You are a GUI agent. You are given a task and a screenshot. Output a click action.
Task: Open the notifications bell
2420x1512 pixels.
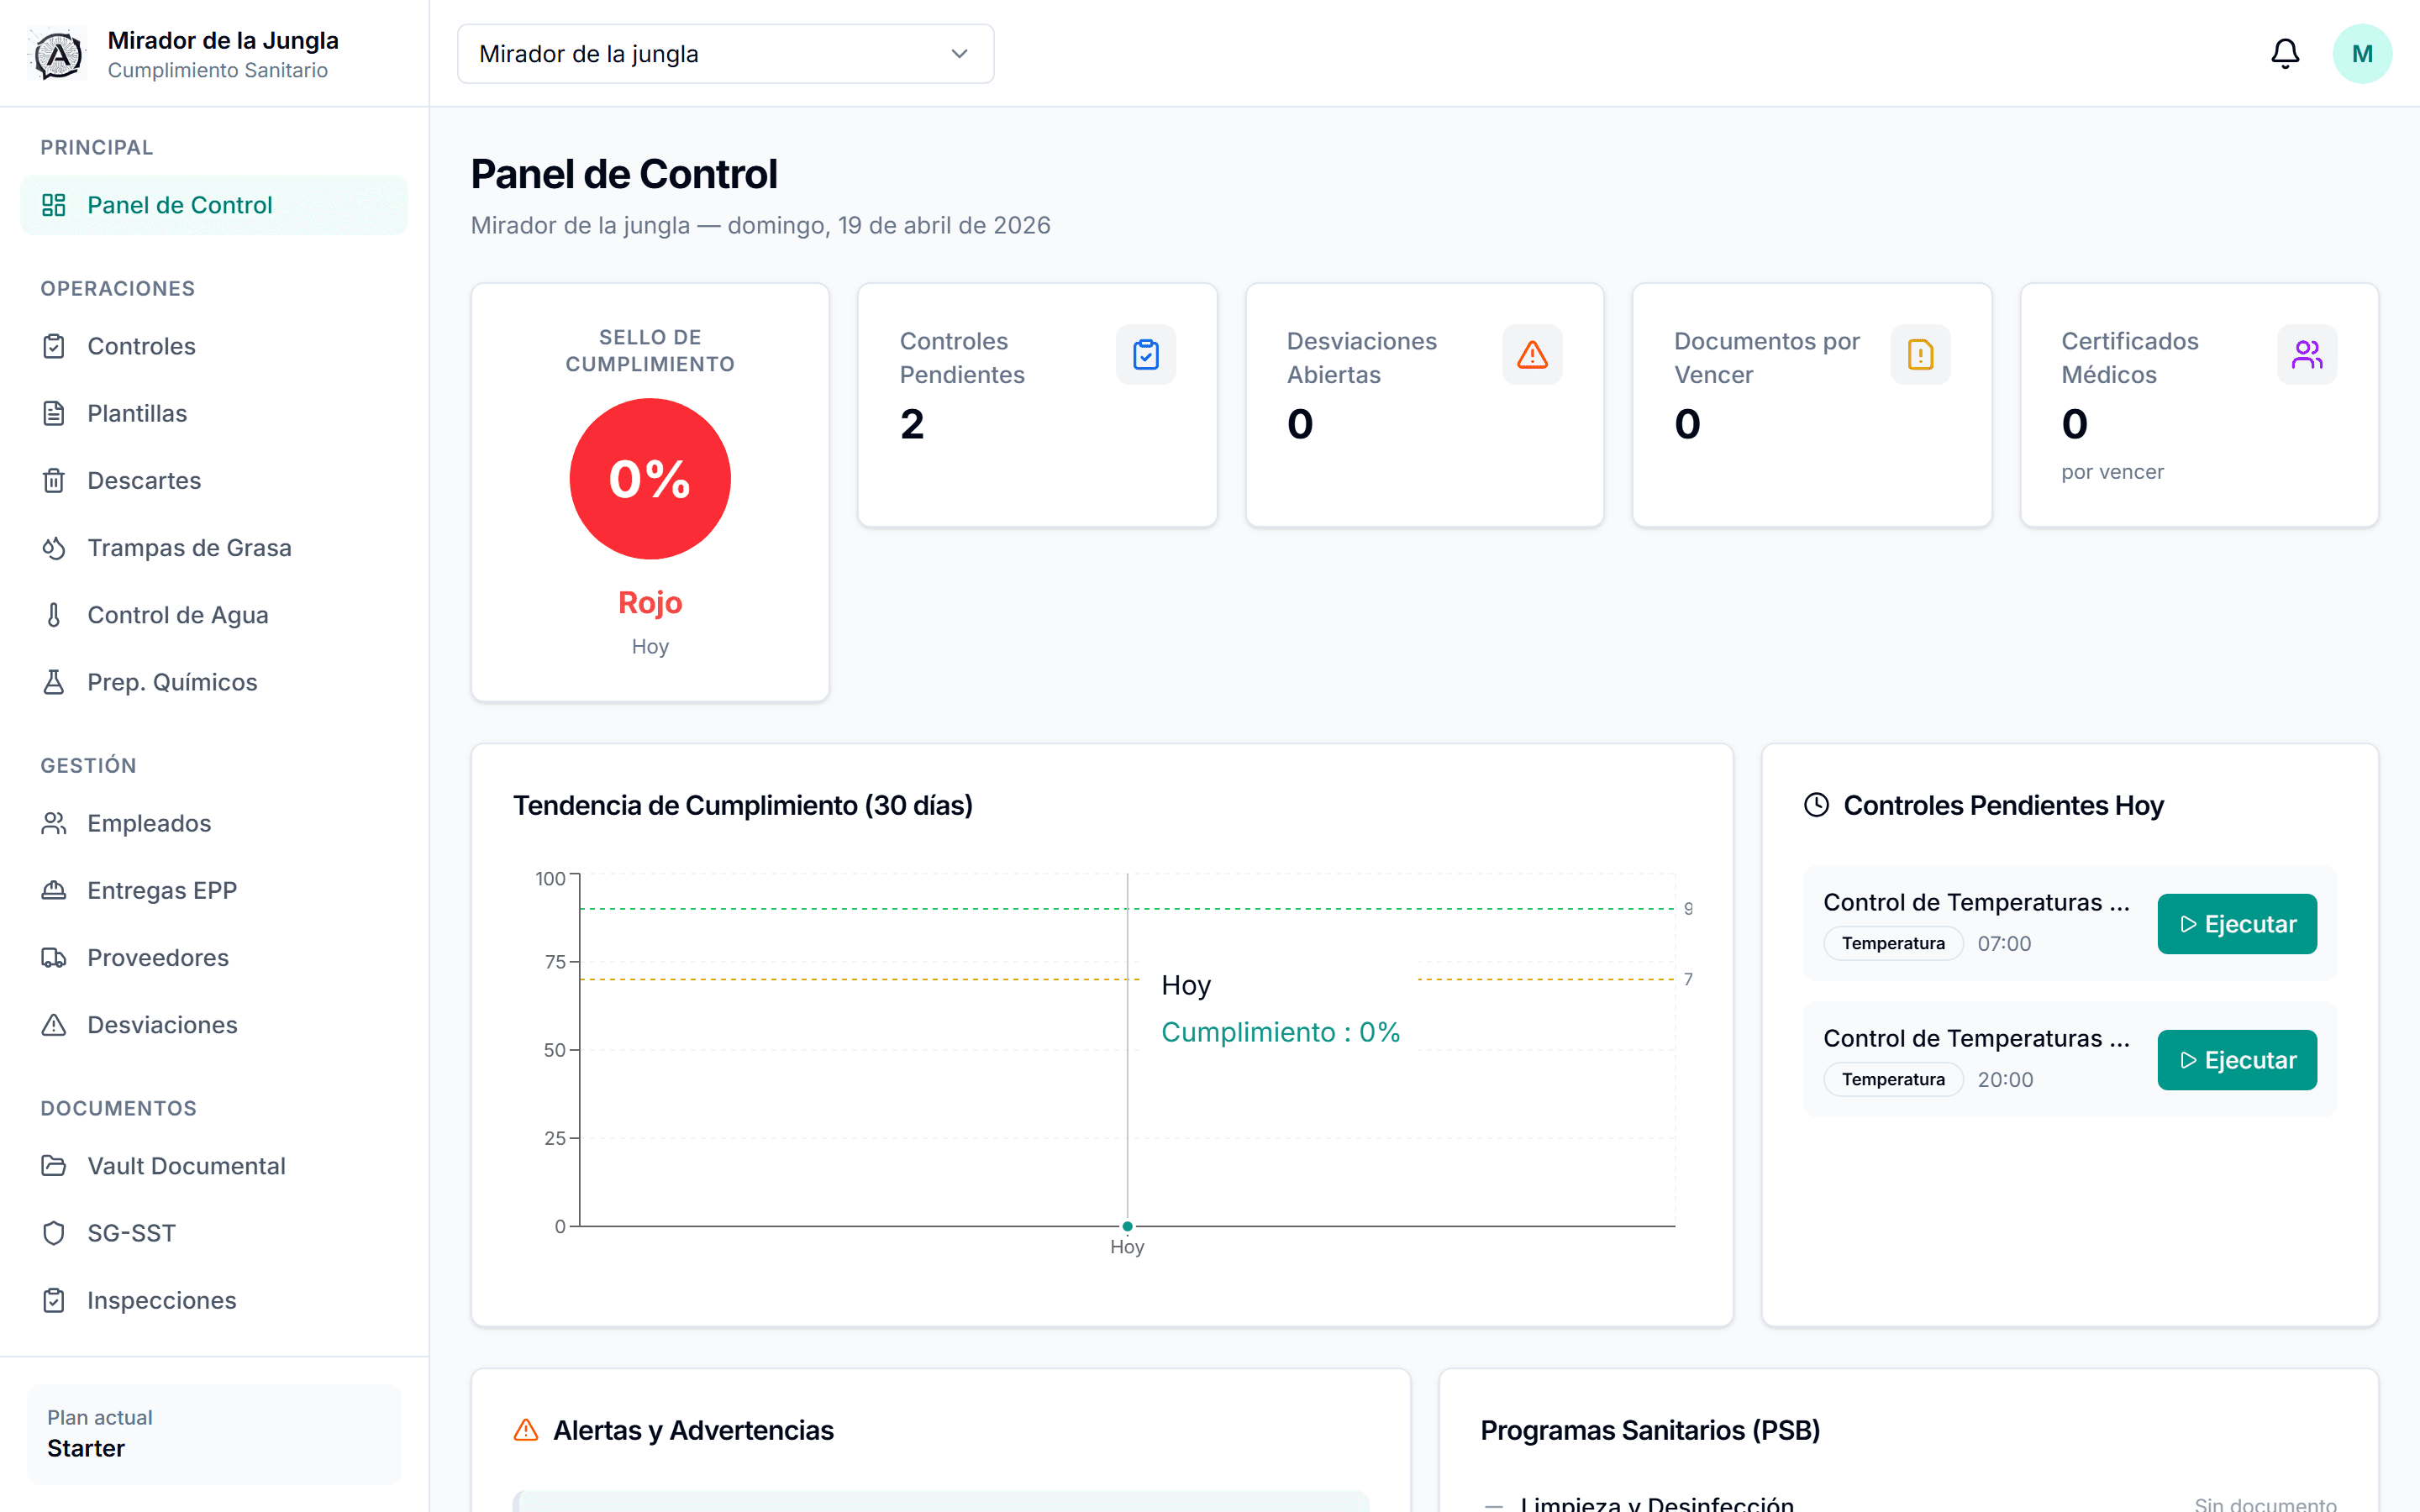[x=2285, y=54]
